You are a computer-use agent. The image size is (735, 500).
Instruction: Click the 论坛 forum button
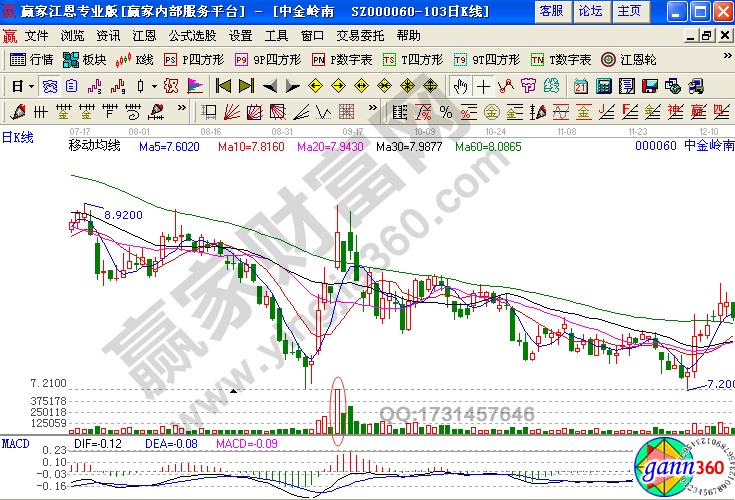click(x=590, y=11)
